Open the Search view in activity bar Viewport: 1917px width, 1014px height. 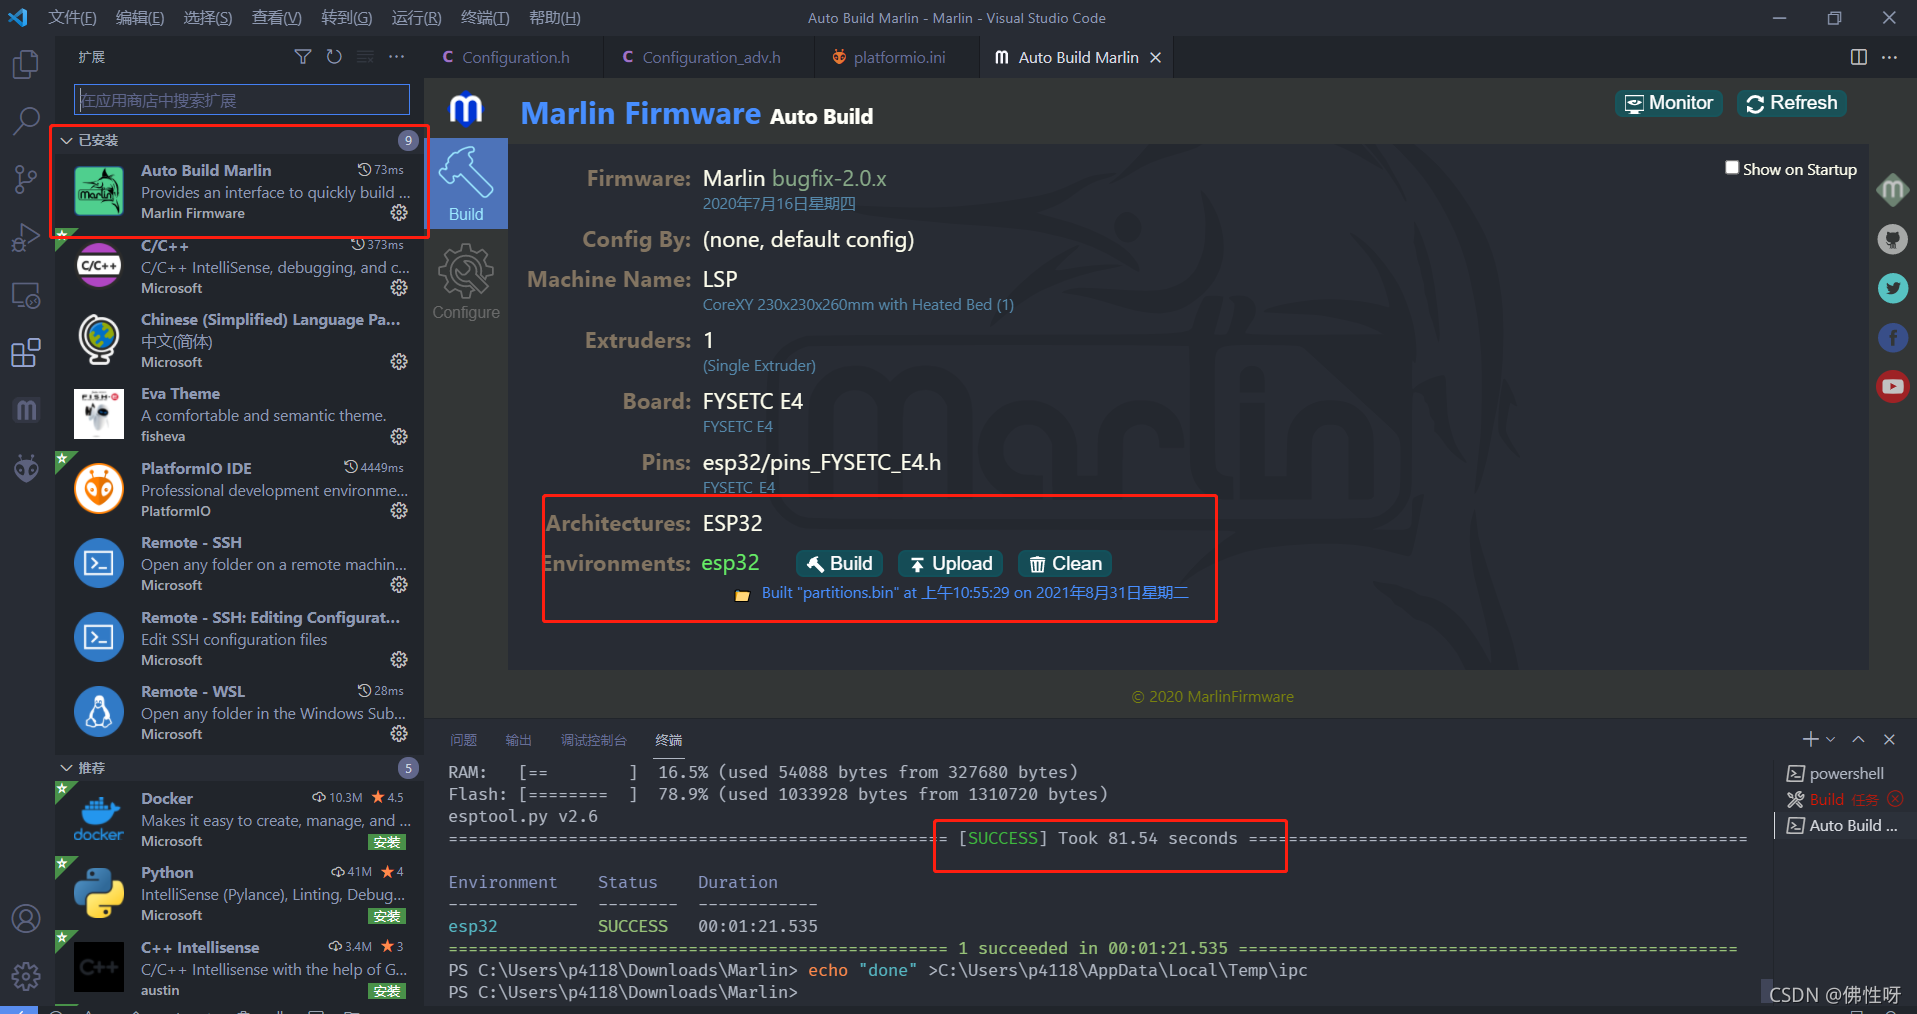click(x=25, y=122)
